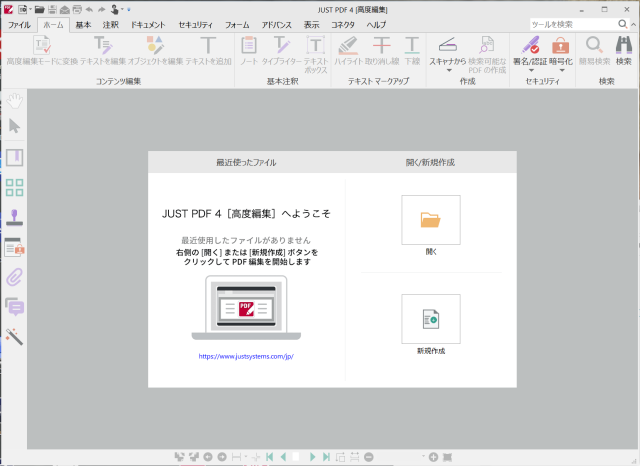Screen dimensions: 640x466
Task: Select the Hand tool in the left sidebar
Action: click(x=14, y=100)
